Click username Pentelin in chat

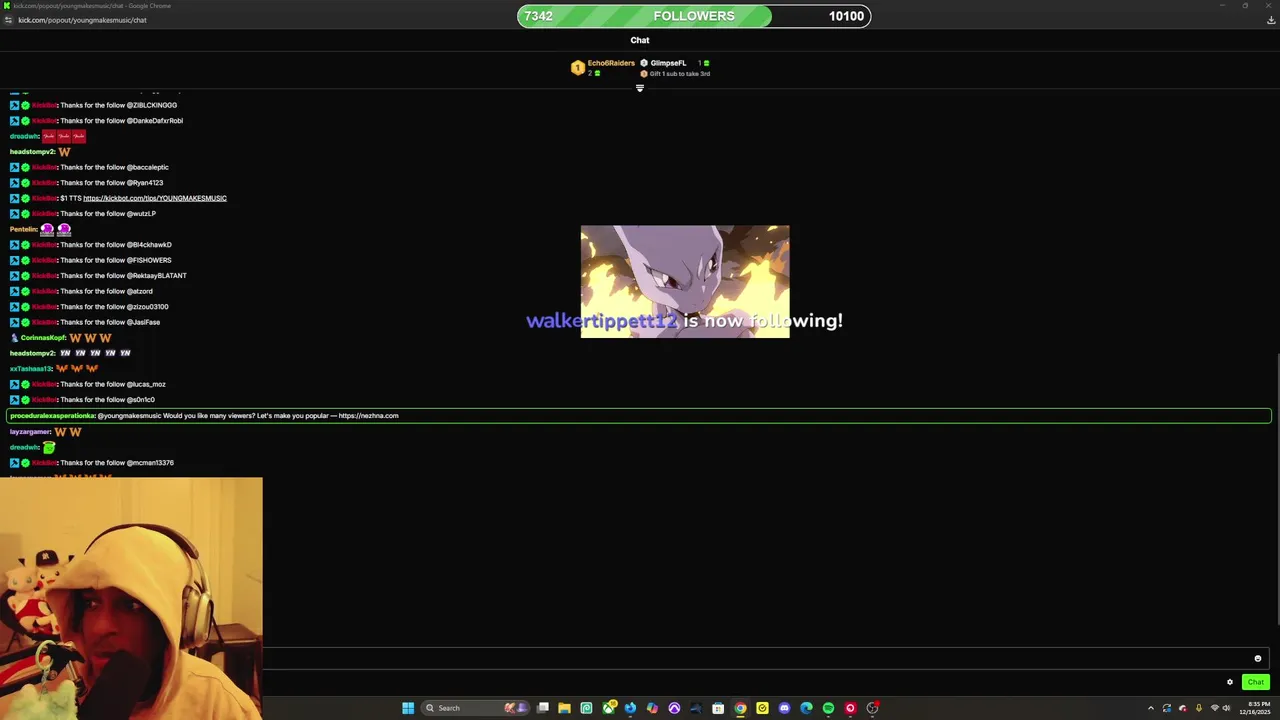tap(23, 229)
